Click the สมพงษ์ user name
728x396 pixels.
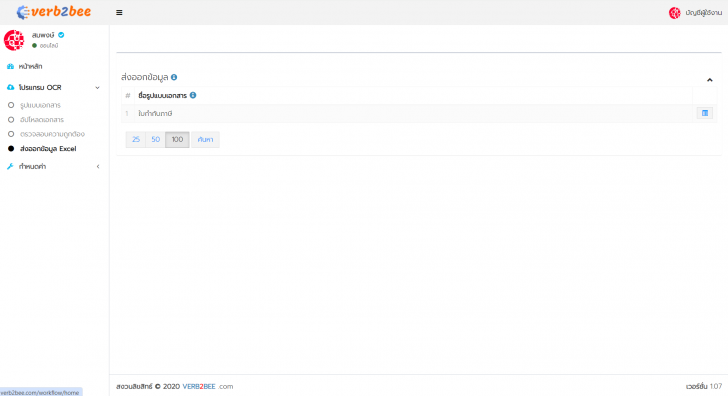pos(43,35)
